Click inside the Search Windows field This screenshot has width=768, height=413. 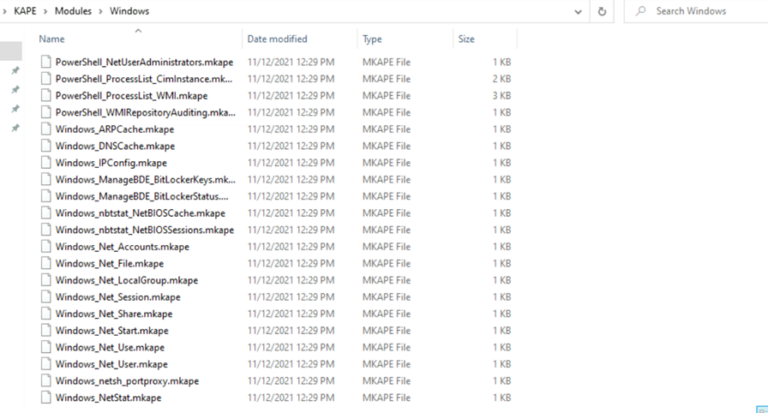[696, 11]
